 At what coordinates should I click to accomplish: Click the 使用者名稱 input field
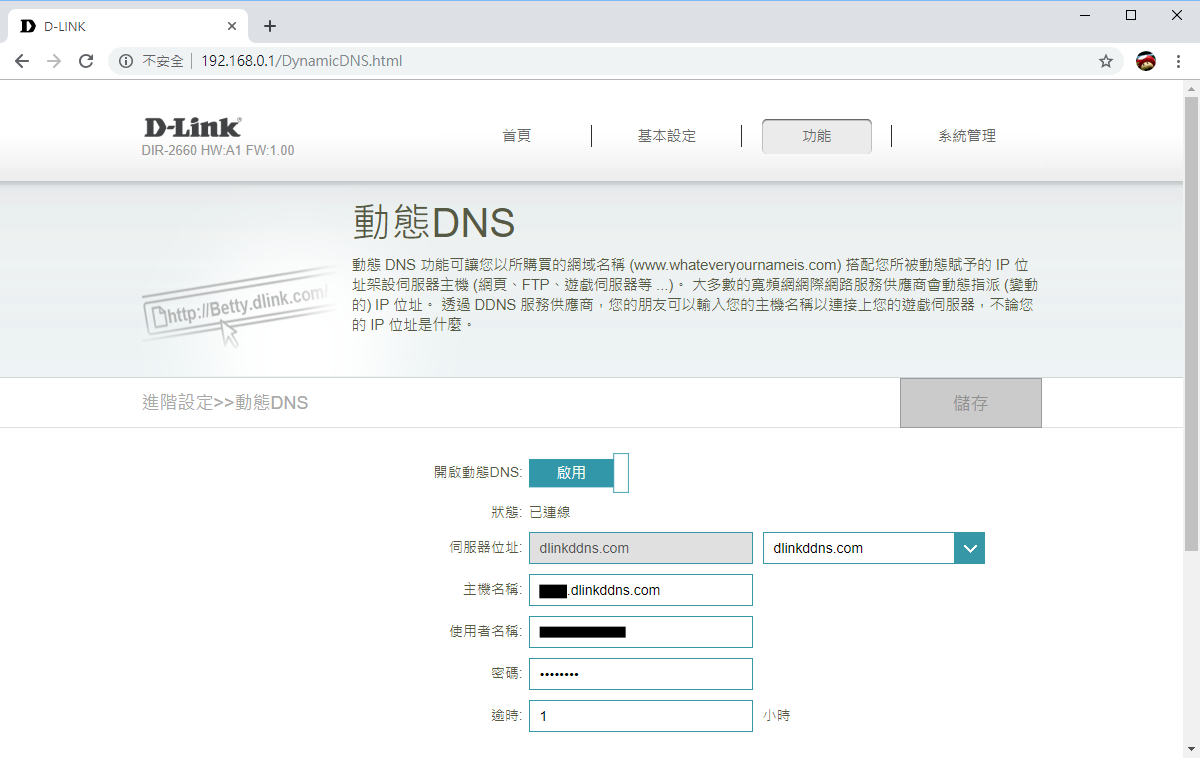pos(641,632)
